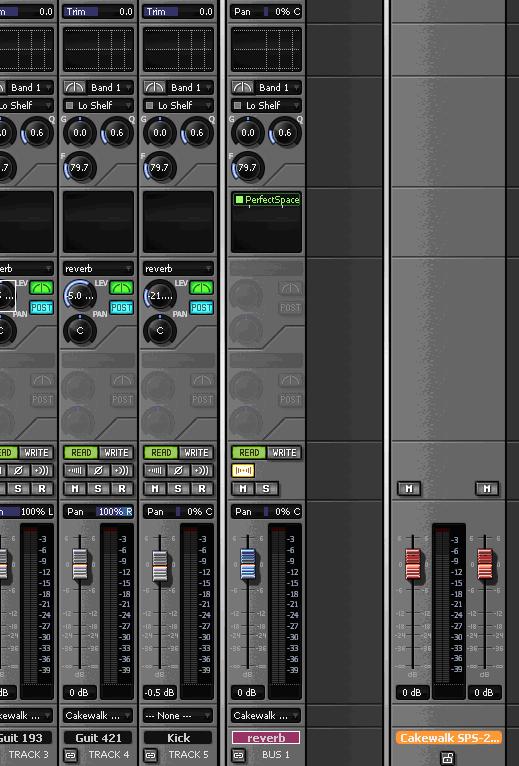Arm Track 3 Guit 193 for recording
The image size is (519, 766).
click(42, 489)
